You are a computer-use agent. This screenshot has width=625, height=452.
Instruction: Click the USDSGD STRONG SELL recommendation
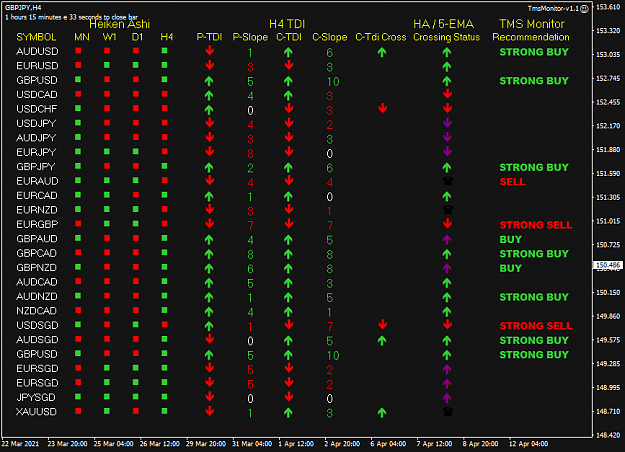536,326
